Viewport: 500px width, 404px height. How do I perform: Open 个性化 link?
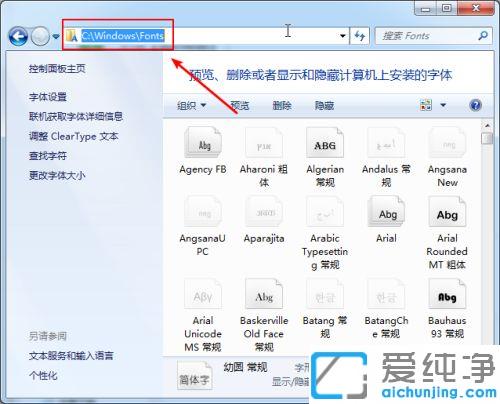tap(43, 376)
